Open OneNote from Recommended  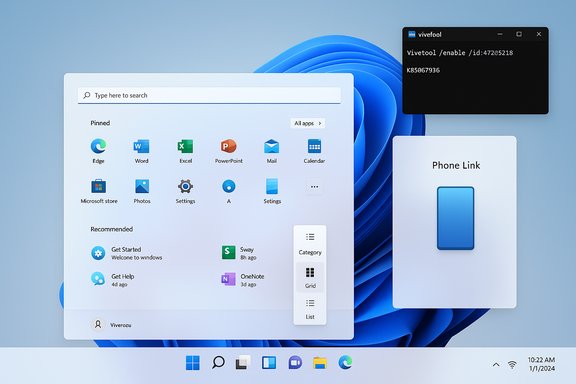click(x=243, y=280)
